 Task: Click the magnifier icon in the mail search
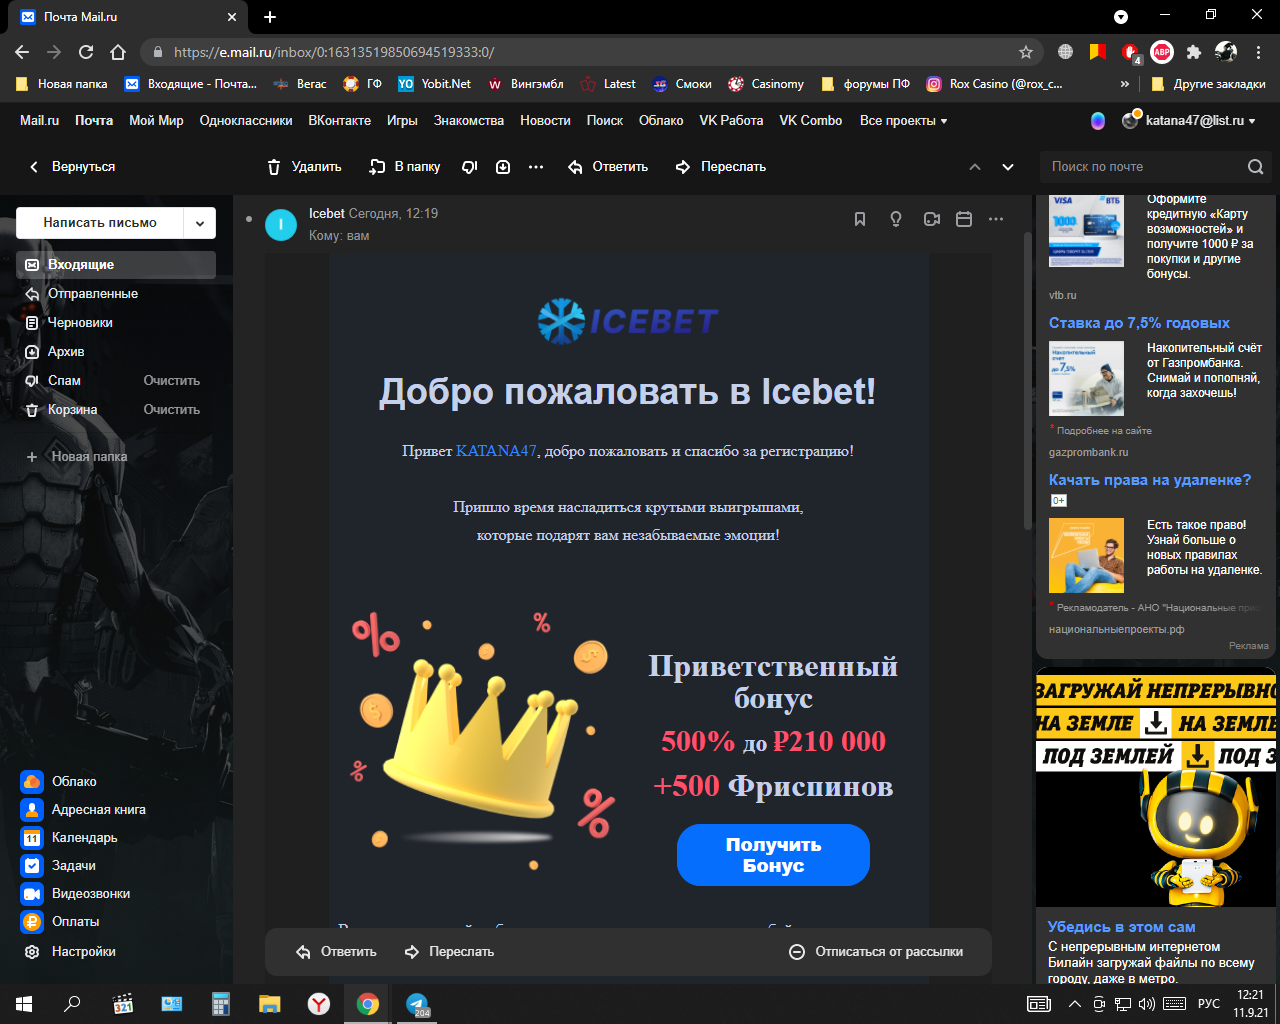[1256, 167]
